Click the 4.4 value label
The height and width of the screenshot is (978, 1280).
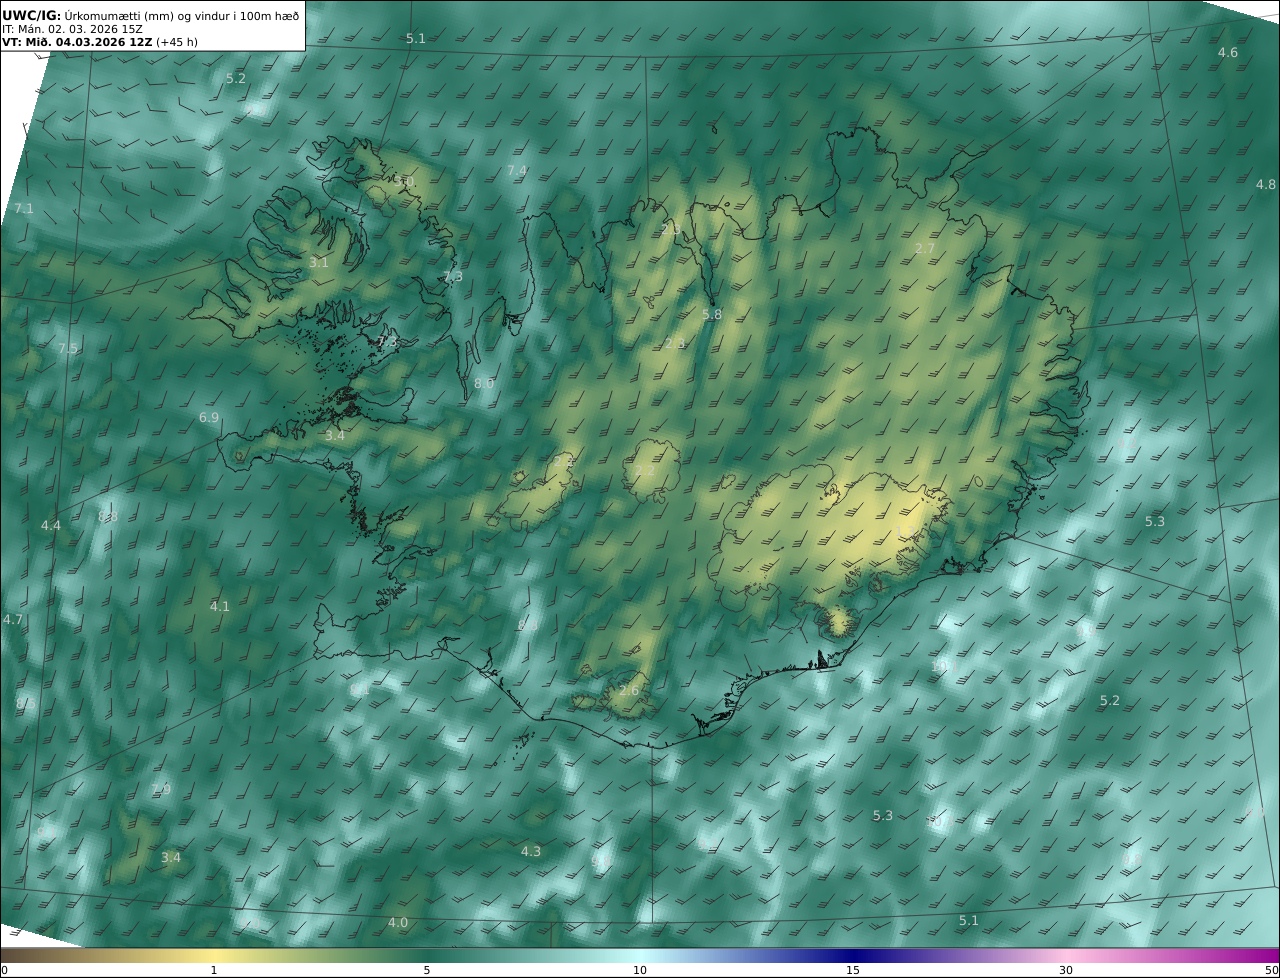pos(50,526)
